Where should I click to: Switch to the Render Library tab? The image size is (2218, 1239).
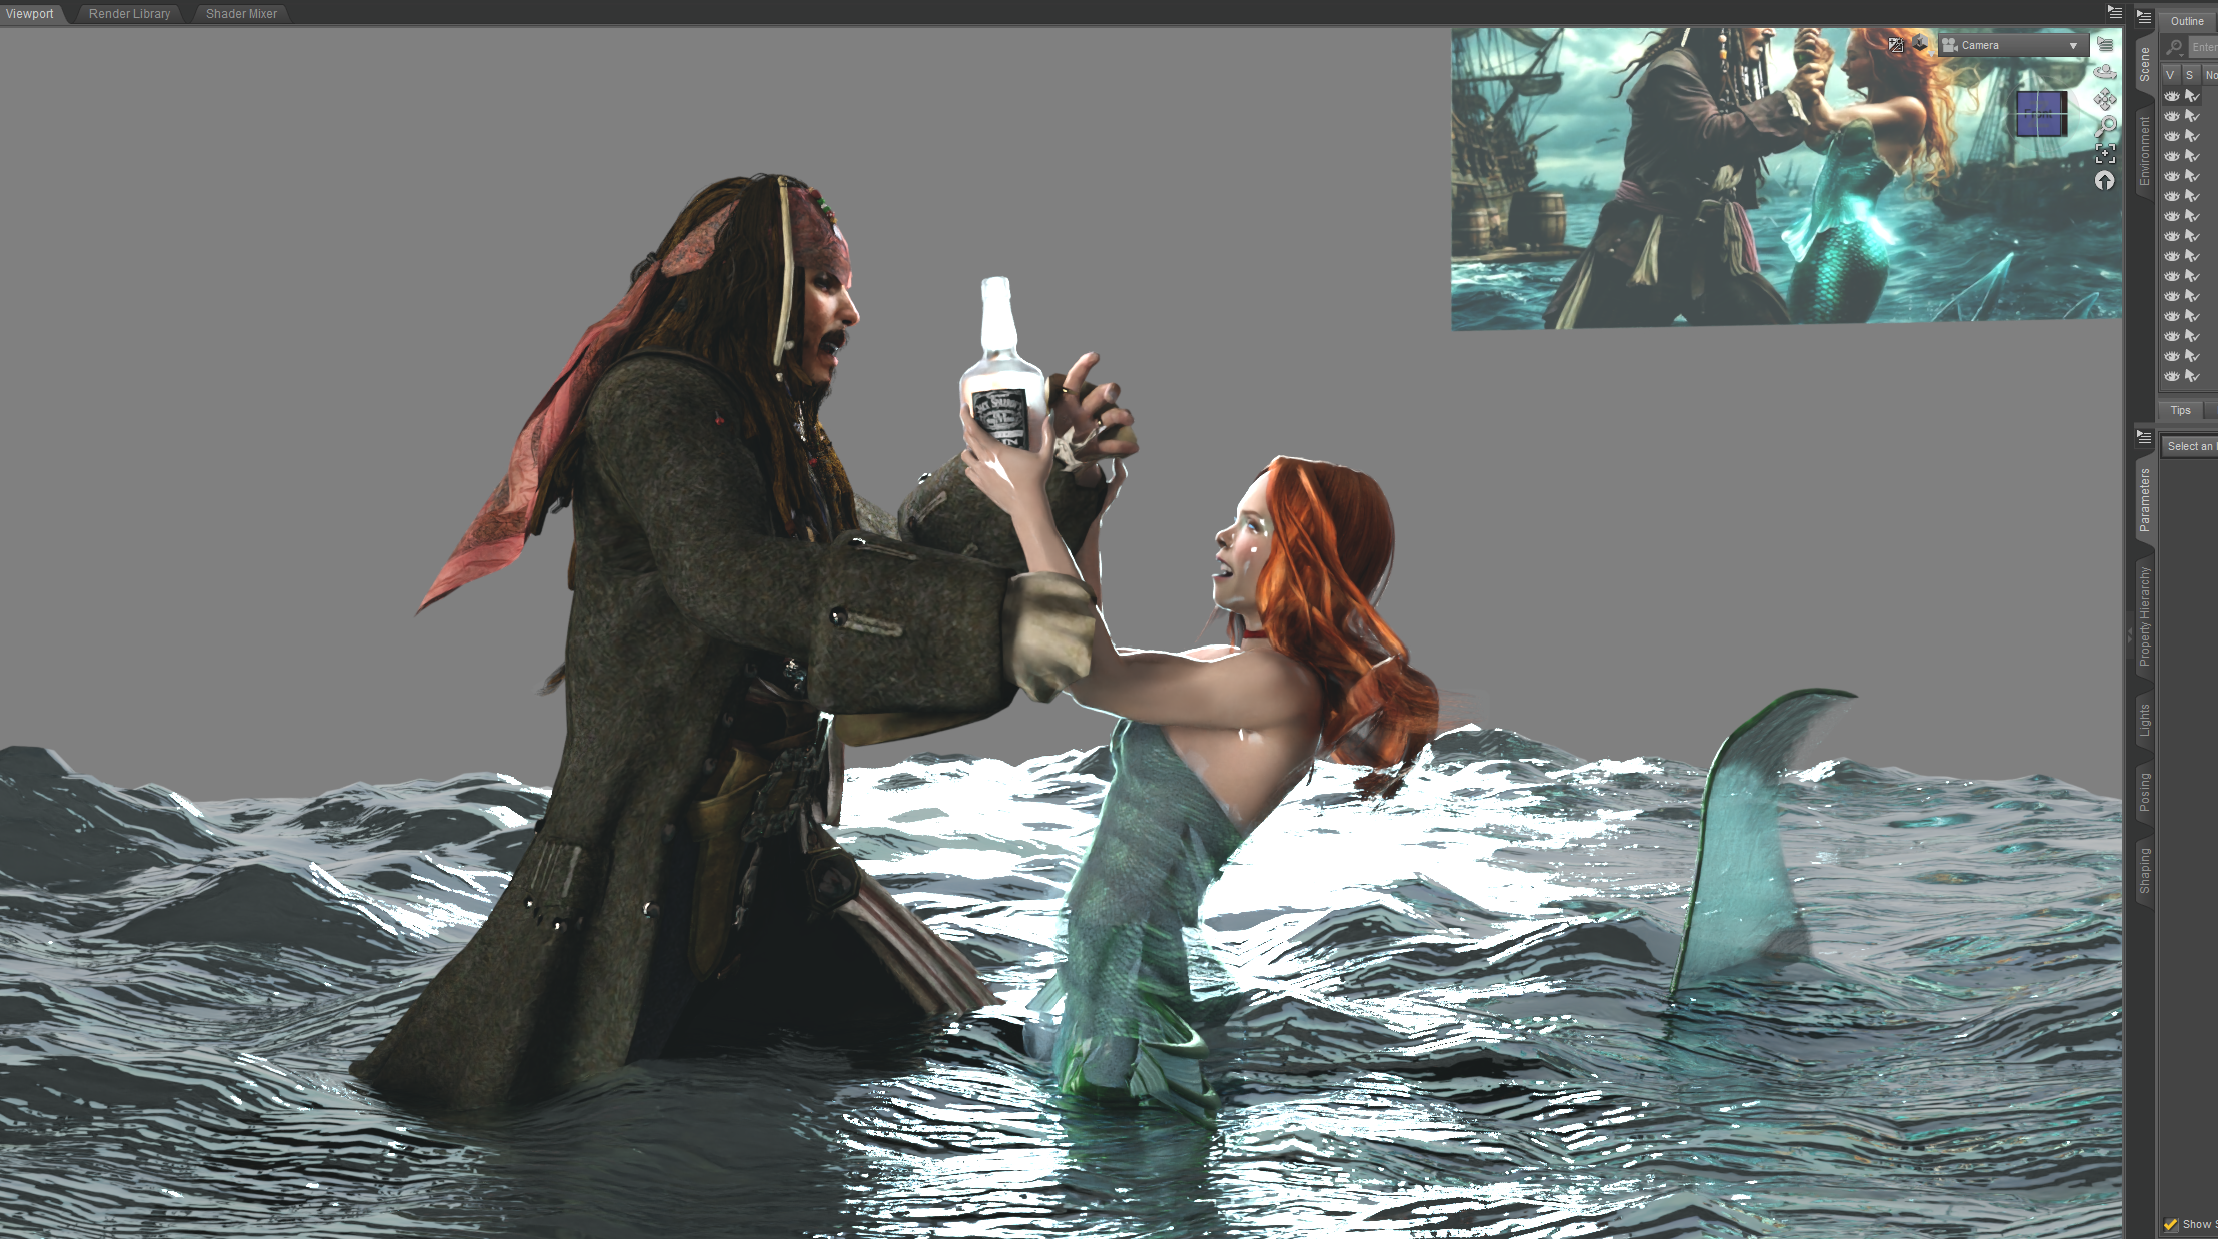129,13
